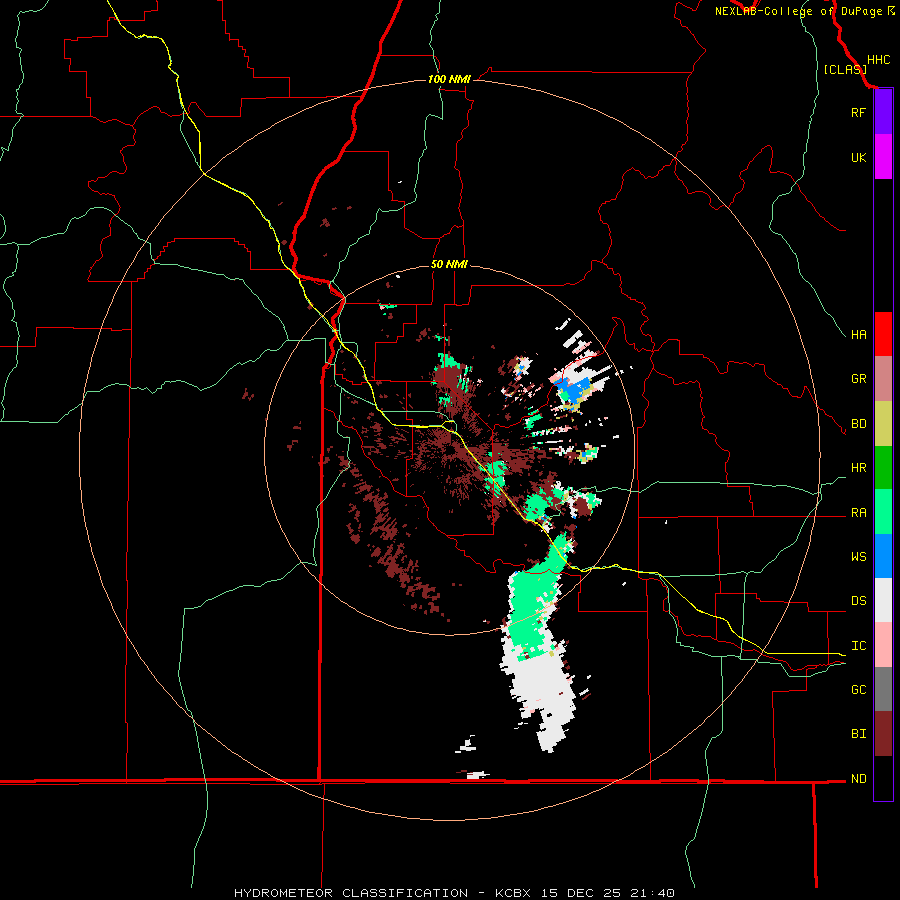Click the 'HA' legend label
Image resolution: width=900 pixels, height=900 pixels.
[x=858, y=334]
